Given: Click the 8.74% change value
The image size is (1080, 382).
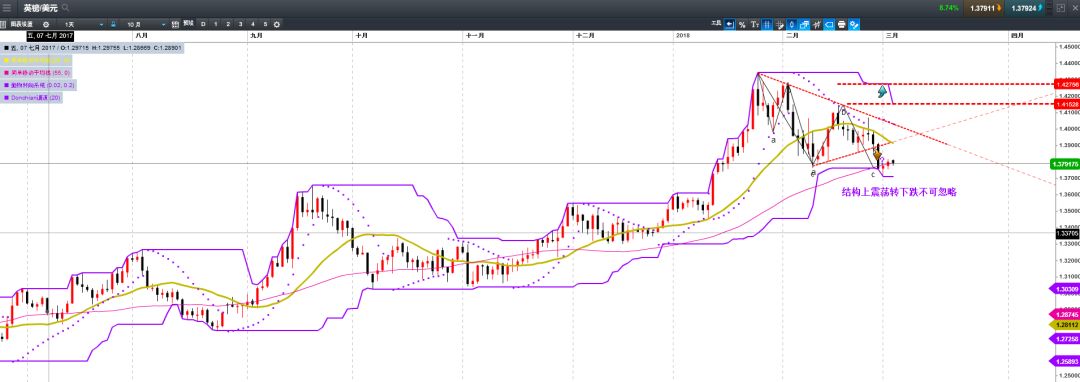Looking at the screenshot, I should tap(948, 8).
